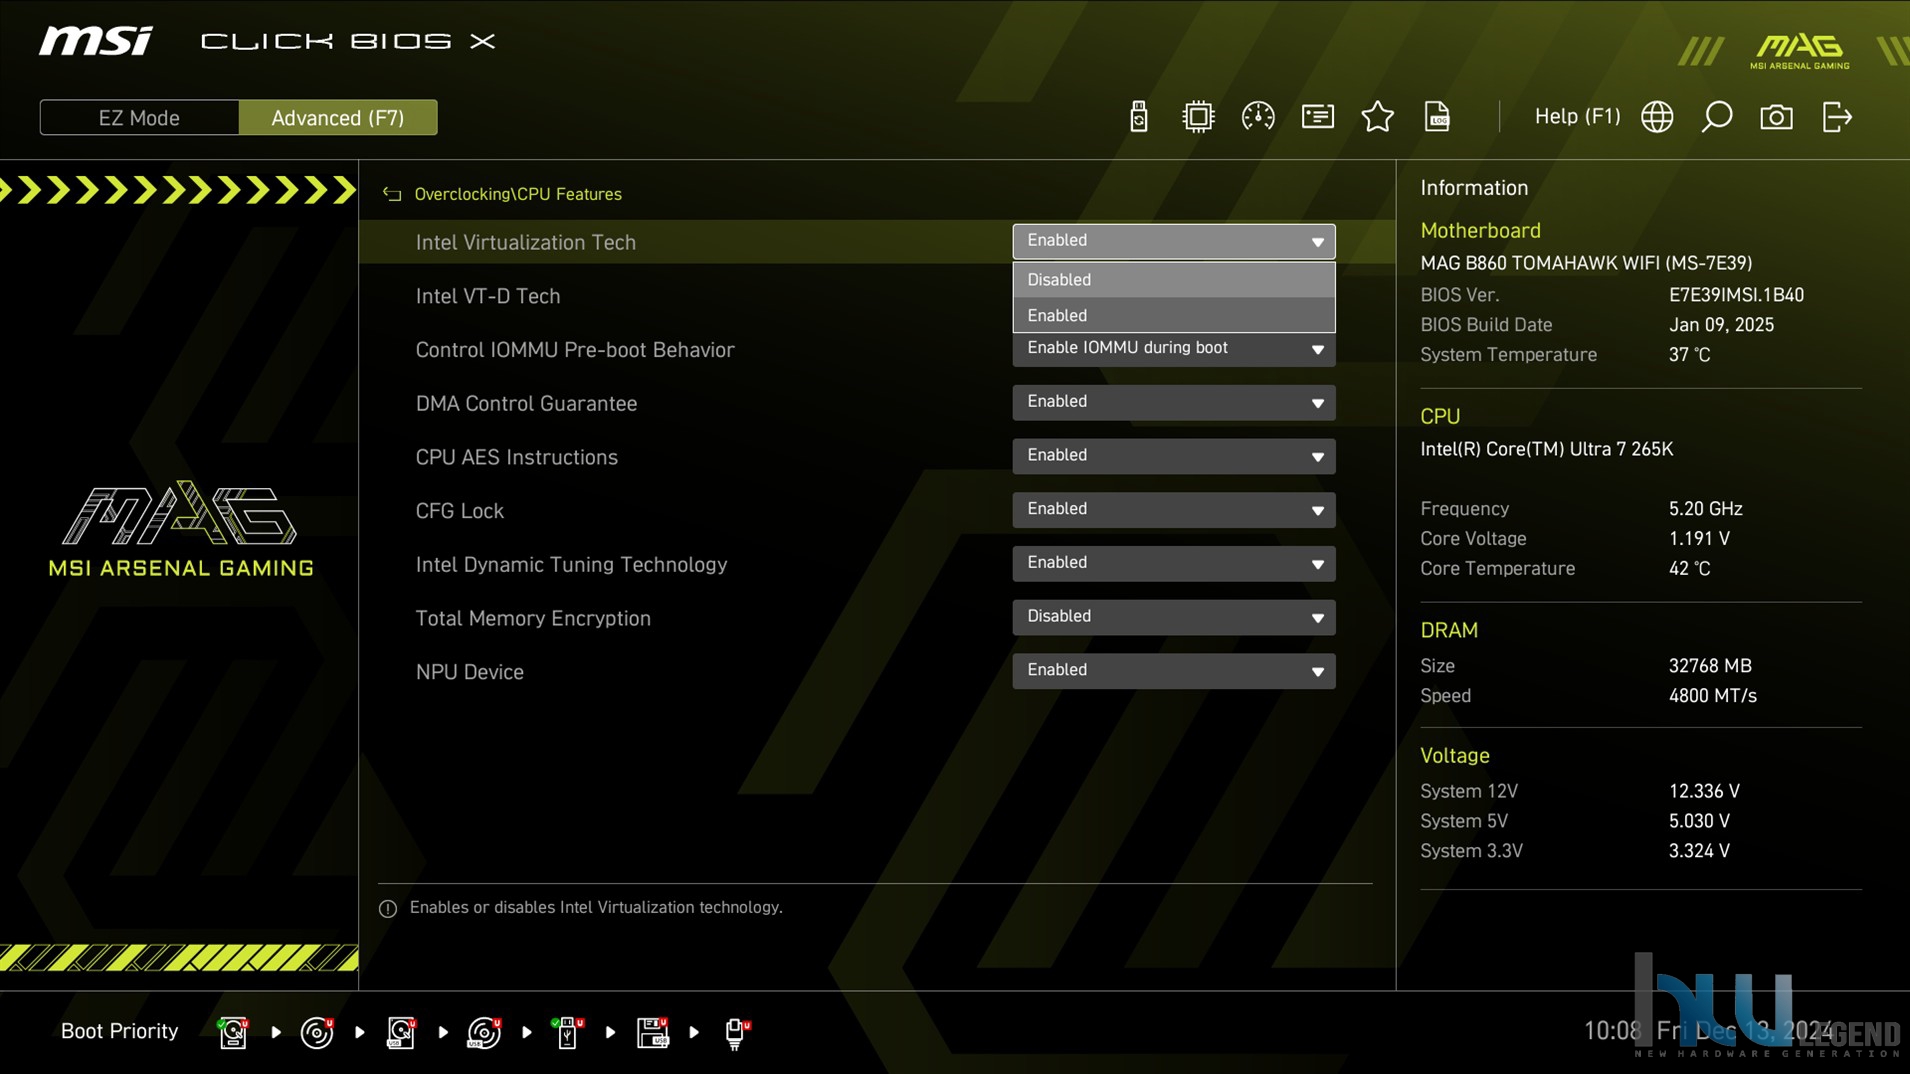Open the M-Flash USB BIOS update tool

[x=1138, y=117]
